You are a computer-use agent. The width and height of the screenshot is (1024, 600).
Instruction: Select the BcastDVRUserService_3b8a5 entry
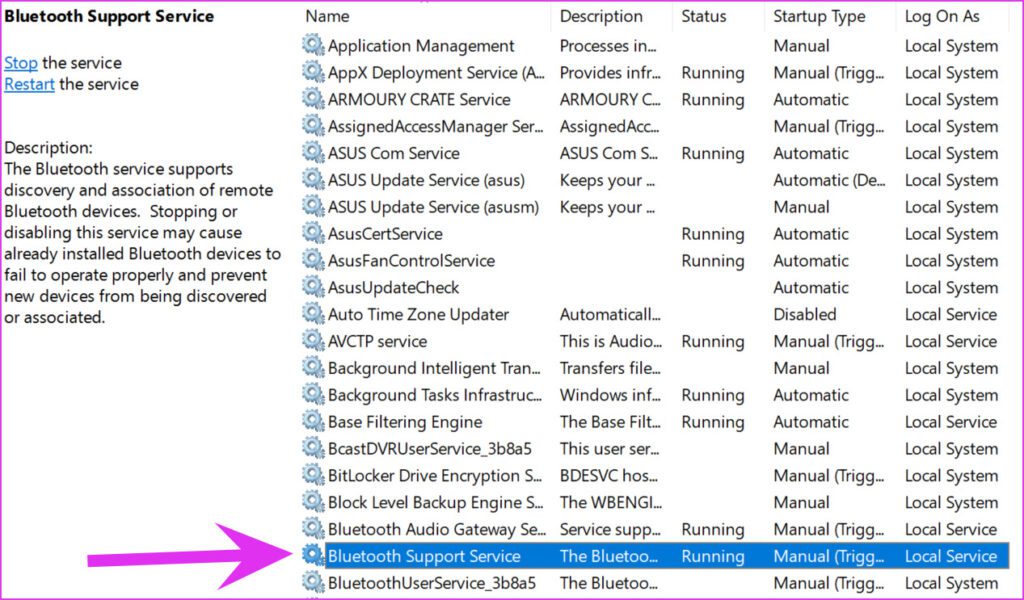point(420,449)
